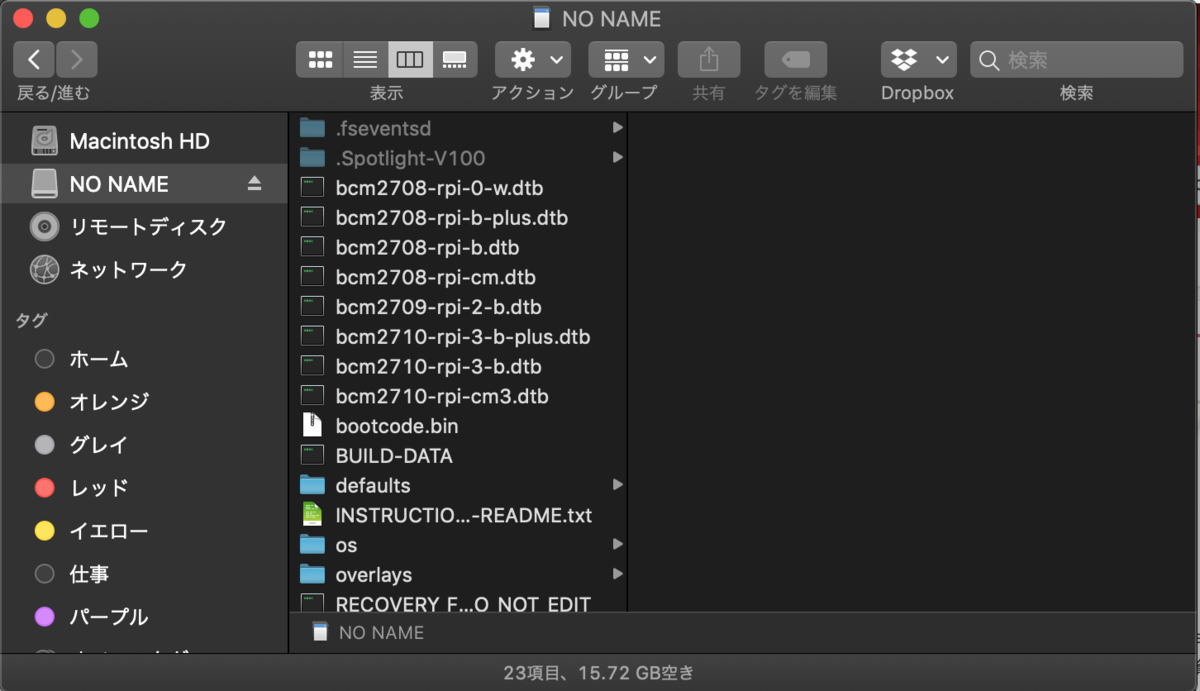
Task: Click the Edit Tags toolbar button
Action: pos(796,59)
